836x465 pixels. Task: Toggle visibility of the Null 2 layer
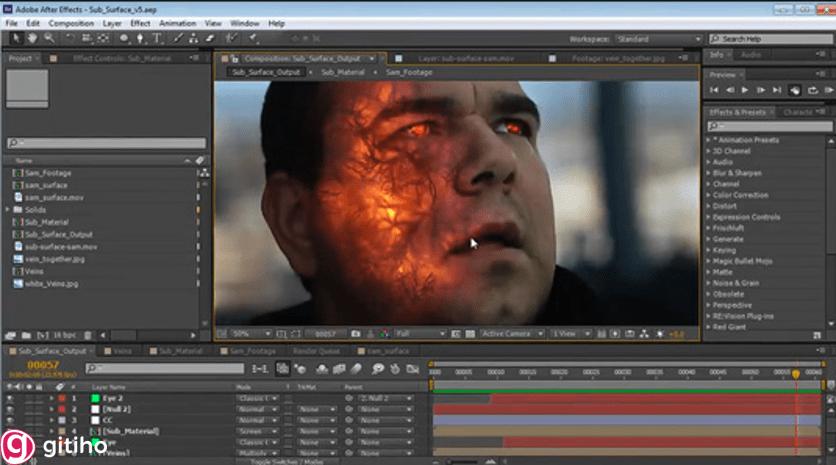[x=10, y=409]
